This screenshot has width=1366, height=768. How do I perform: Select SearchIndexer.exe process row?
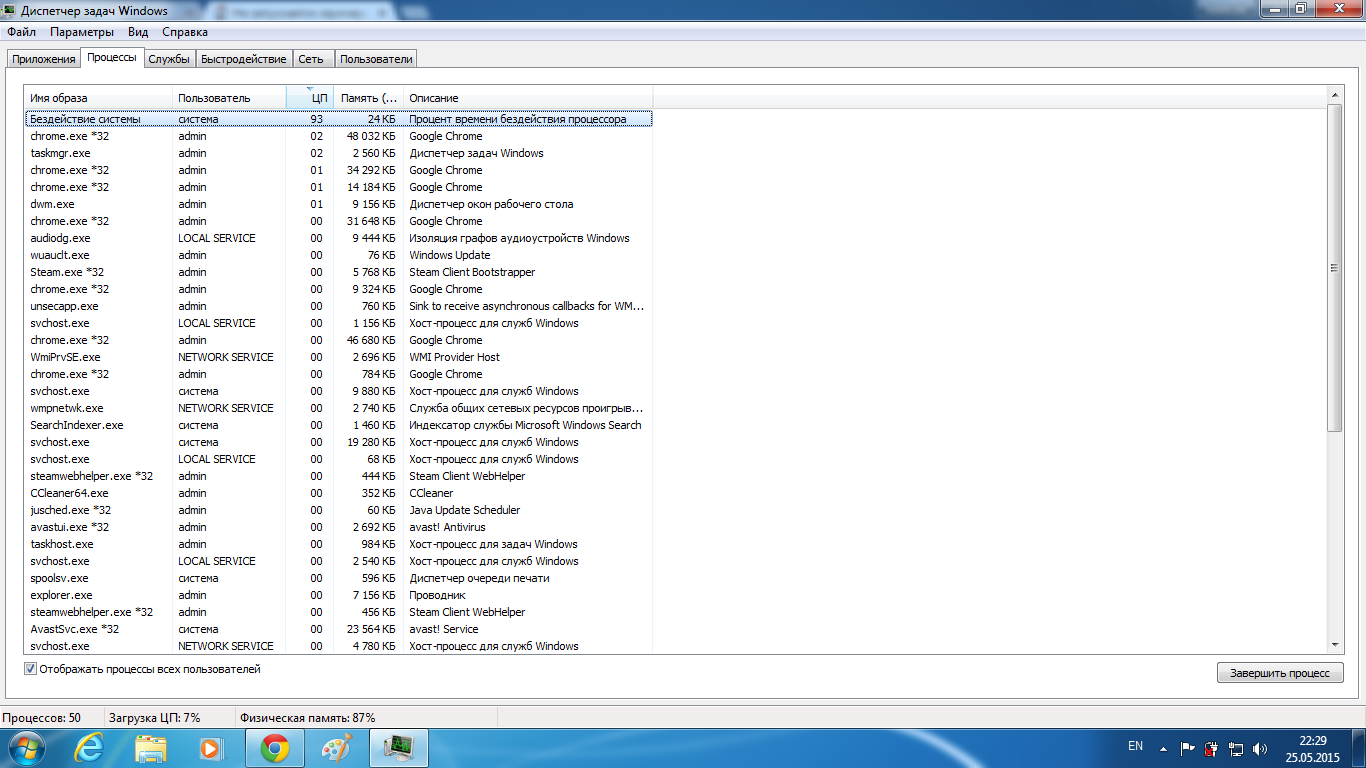tap(338, 425)
